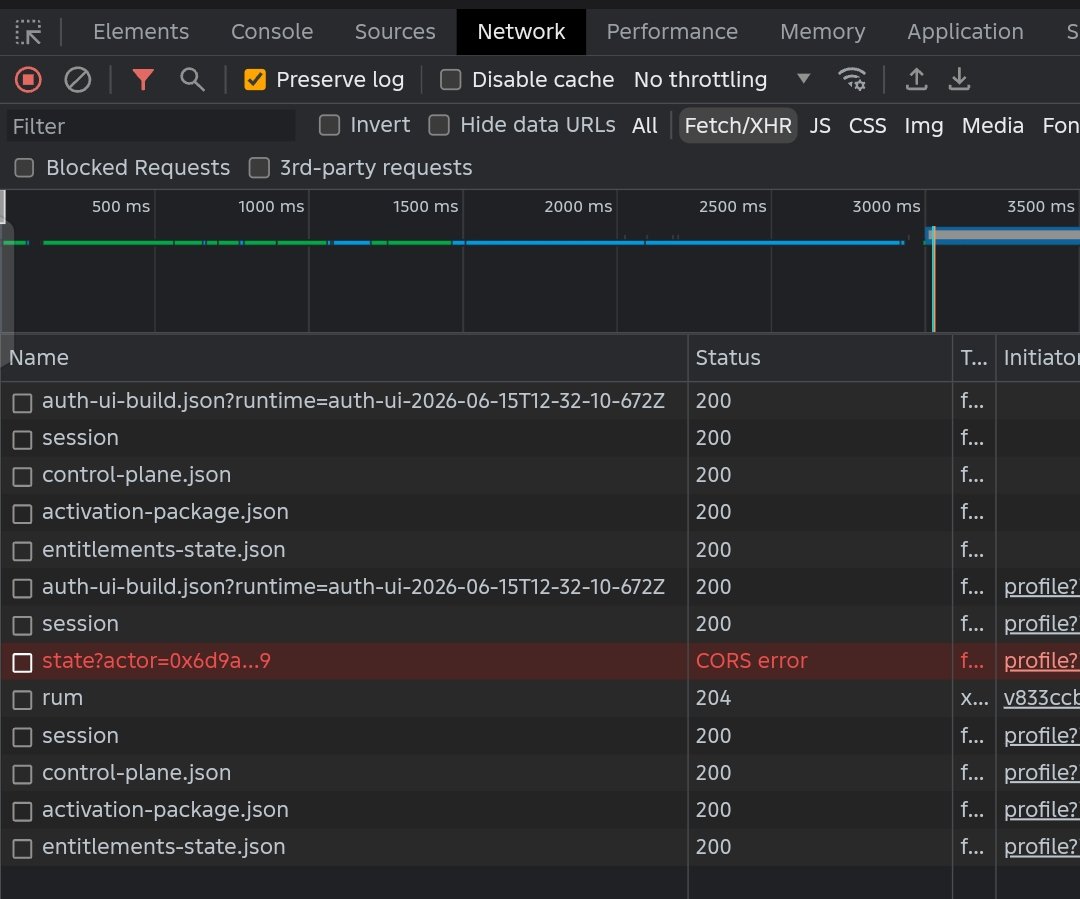Stop recording network log

click(x=28, y=80)
